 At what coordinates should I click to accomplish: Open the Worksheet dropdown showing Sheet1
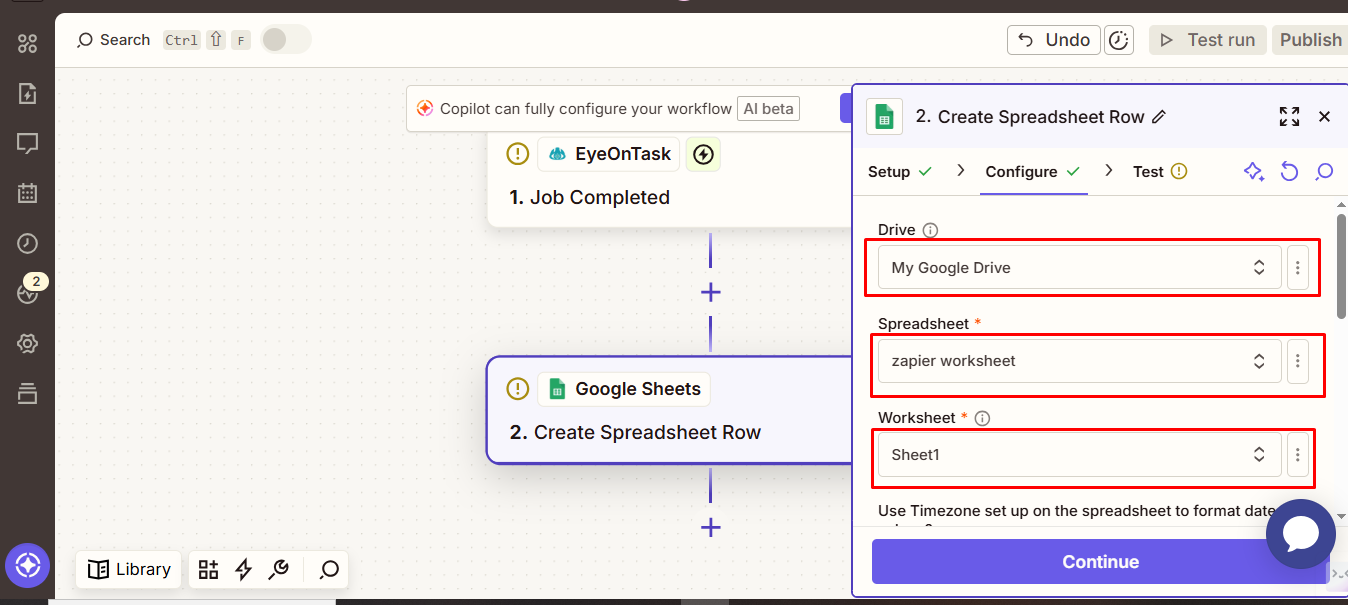coord(1078,455)
